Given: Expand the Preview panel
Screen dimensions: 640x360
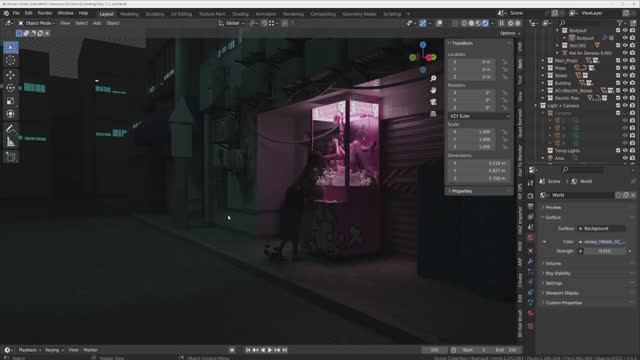Looking at the screenshot, I should click(x=552, y=207).
